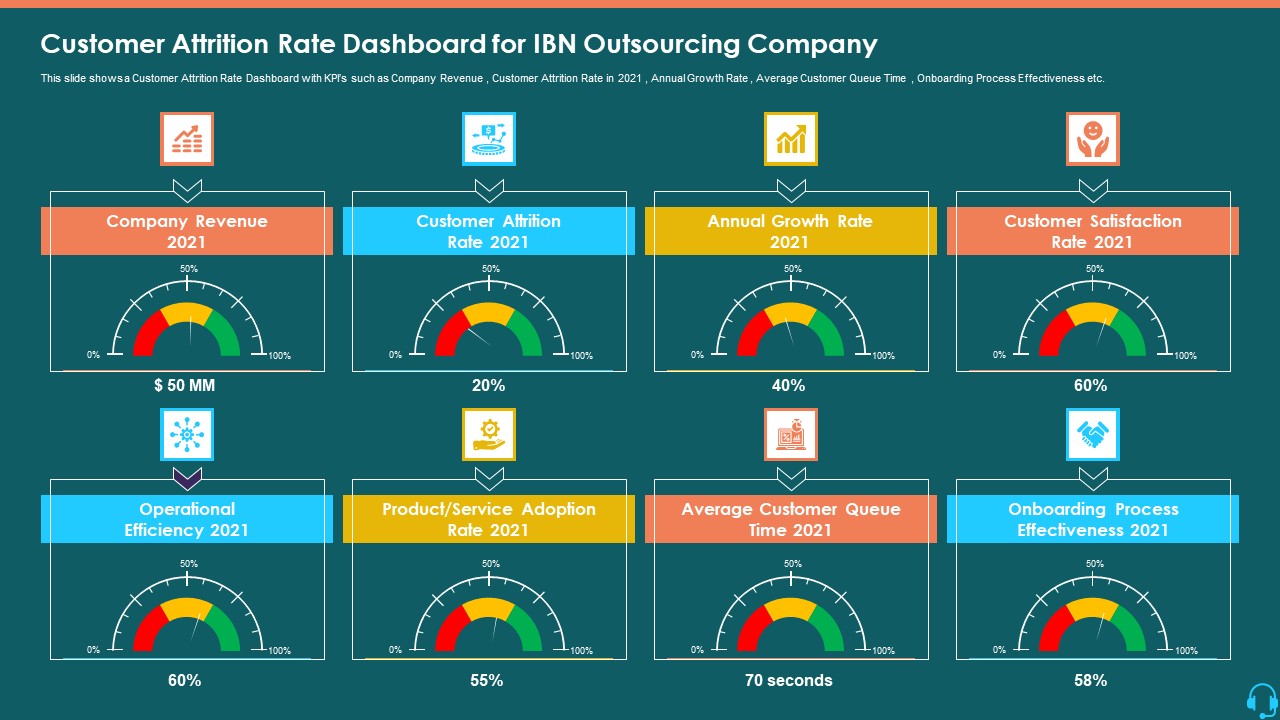Click the chevron arrow above Company Revenue

(x=187, y=189)
